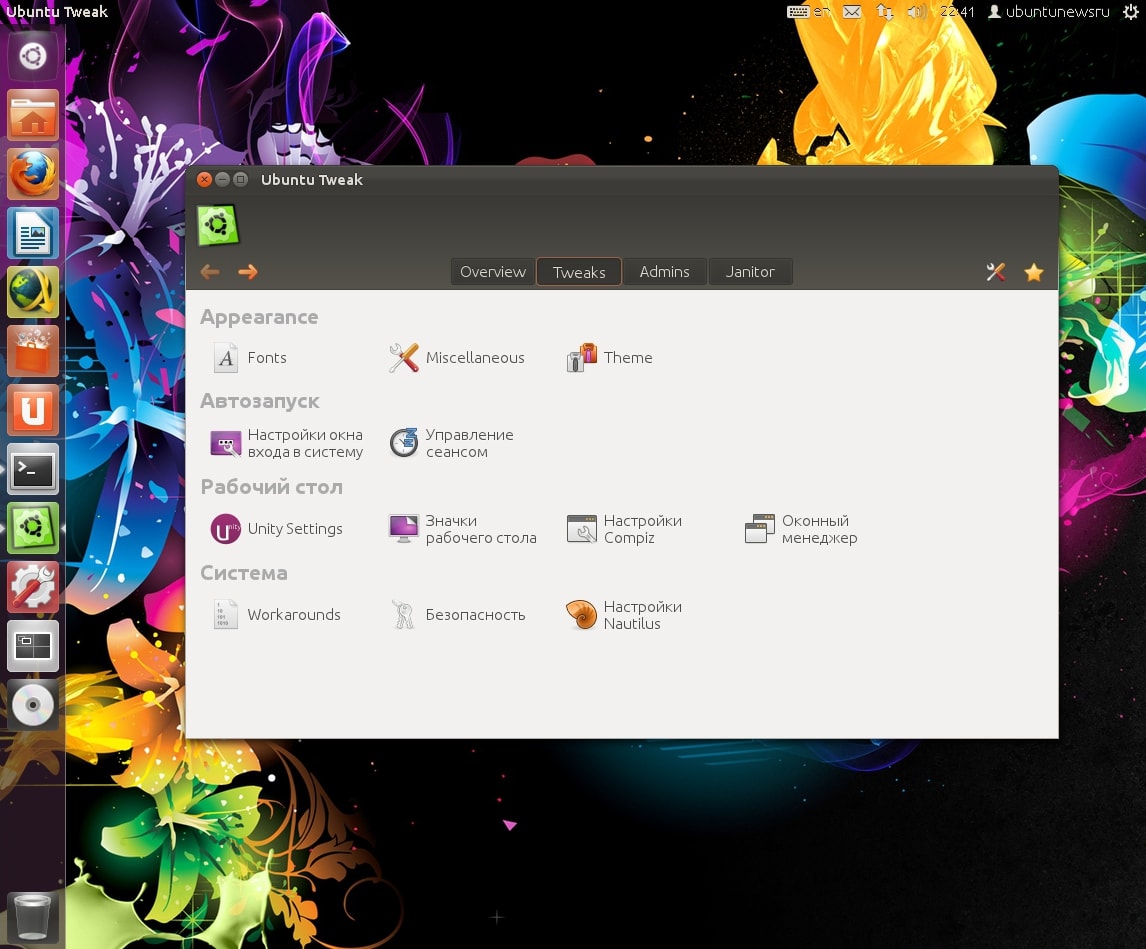Open keyboard layout indicator in top panel
1146x949 pixels.
tap(808, 12)
